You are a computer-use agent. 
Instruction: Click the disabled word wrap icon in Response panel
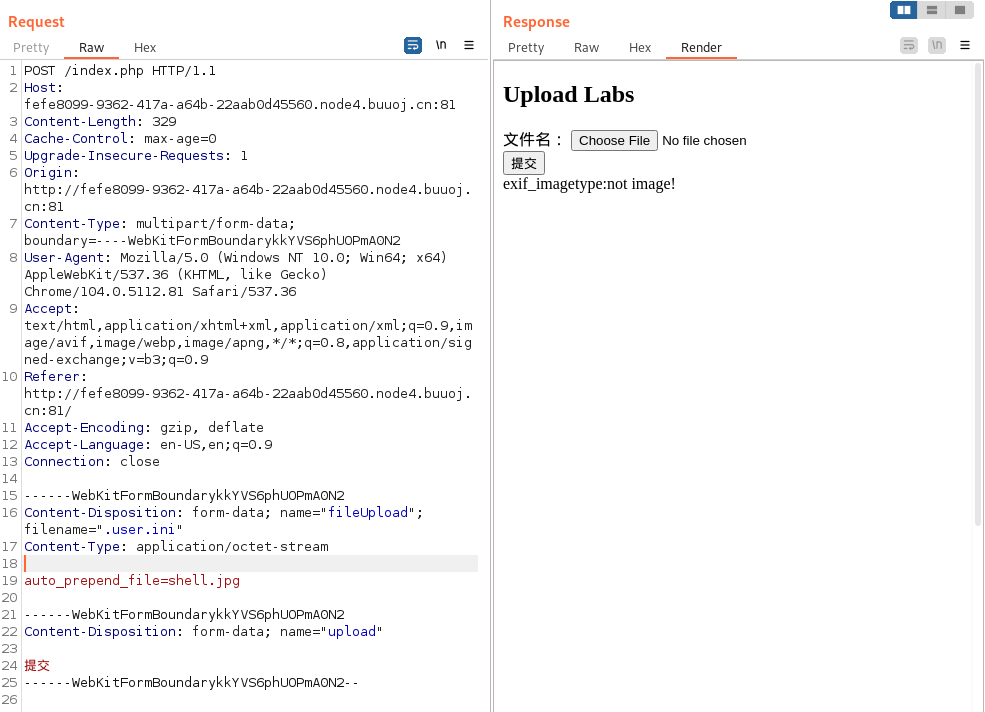(908, 45)
